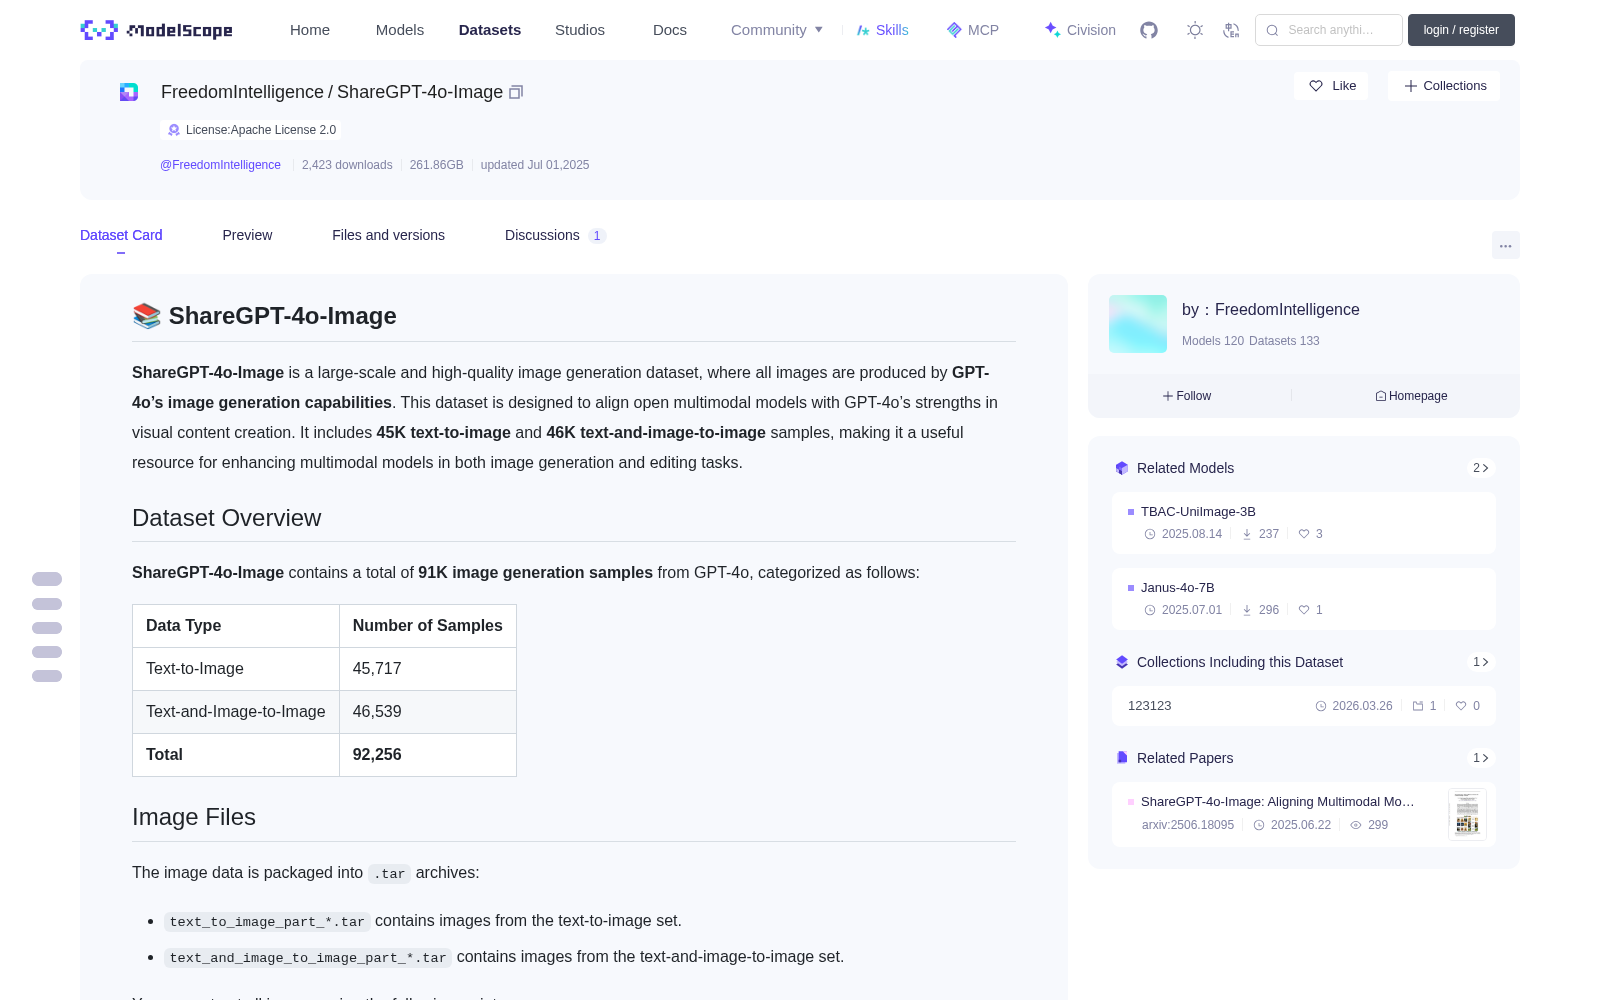The height and width of the screenshot is (1000, 1600).
Task: Click the FreedomIntelligence owner name in the title
Action: tap(242, 92)
